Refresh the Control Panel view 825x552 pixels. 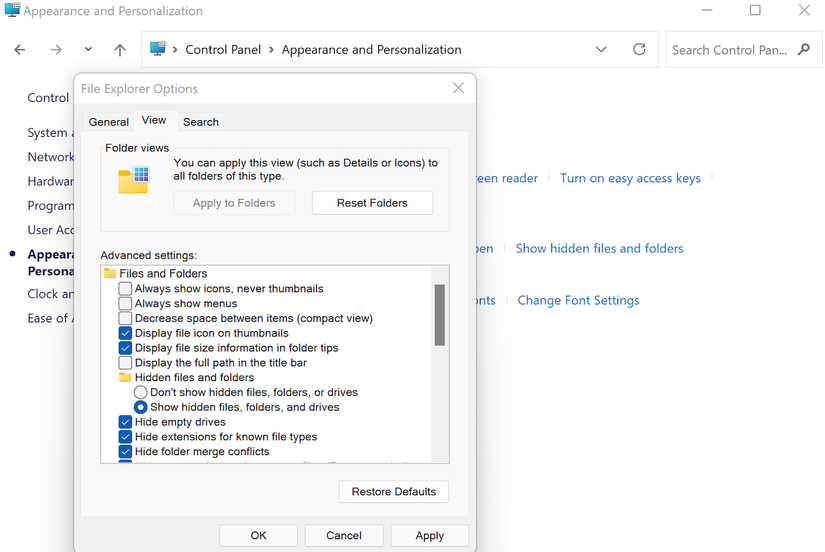click(639, 49)
